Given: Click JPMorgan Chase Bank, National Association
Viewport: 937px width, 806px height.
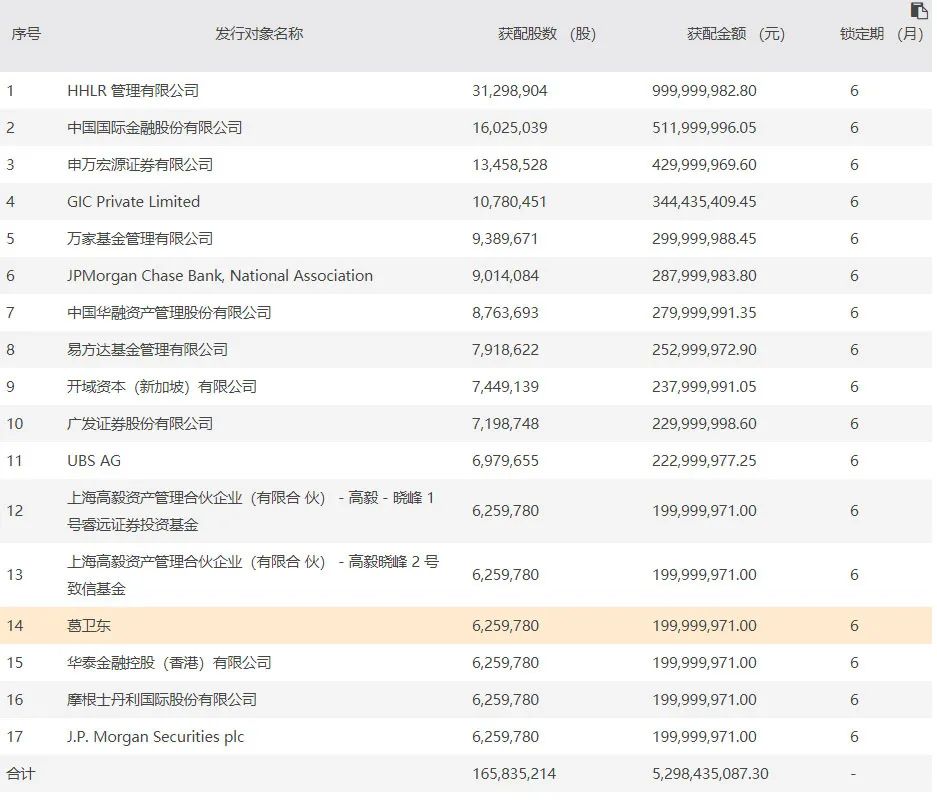Looking at the screenshot, I should [220, 276].
